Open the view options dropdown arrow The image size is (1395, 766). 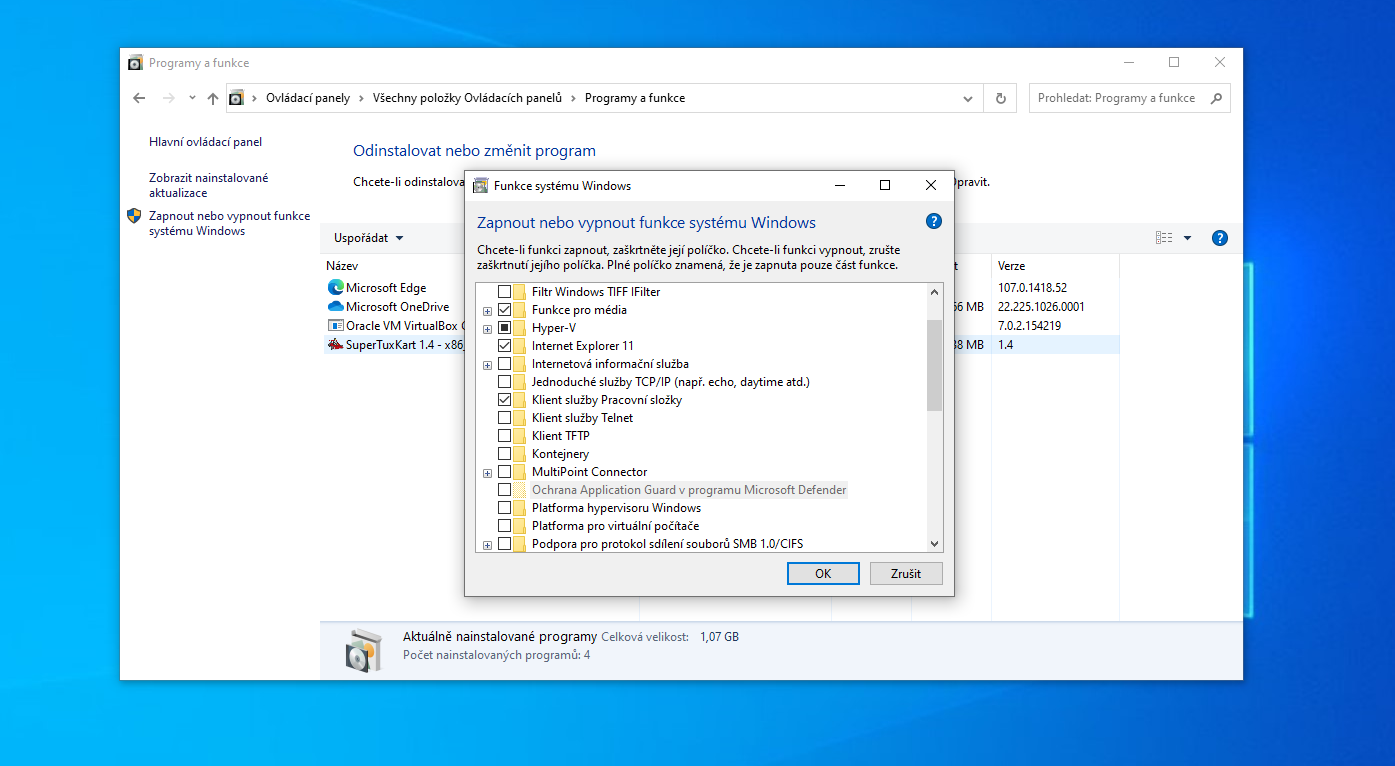(1187, 238)
